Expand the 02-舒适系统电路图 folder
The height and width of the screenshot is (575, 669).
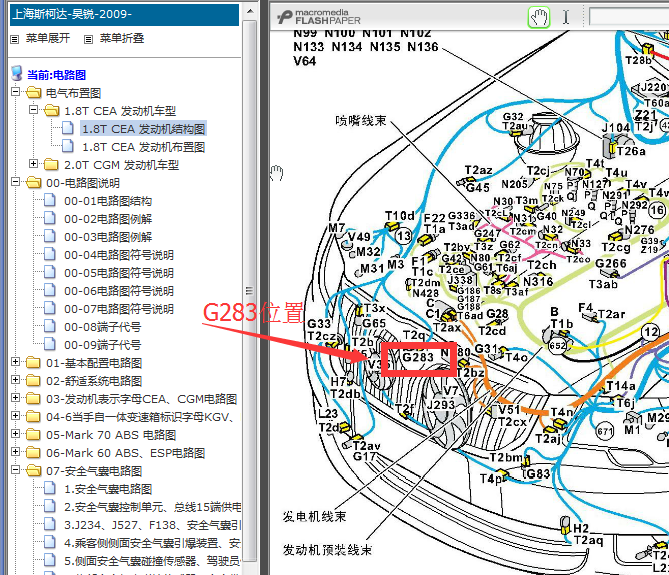click(x=15, y=380)
